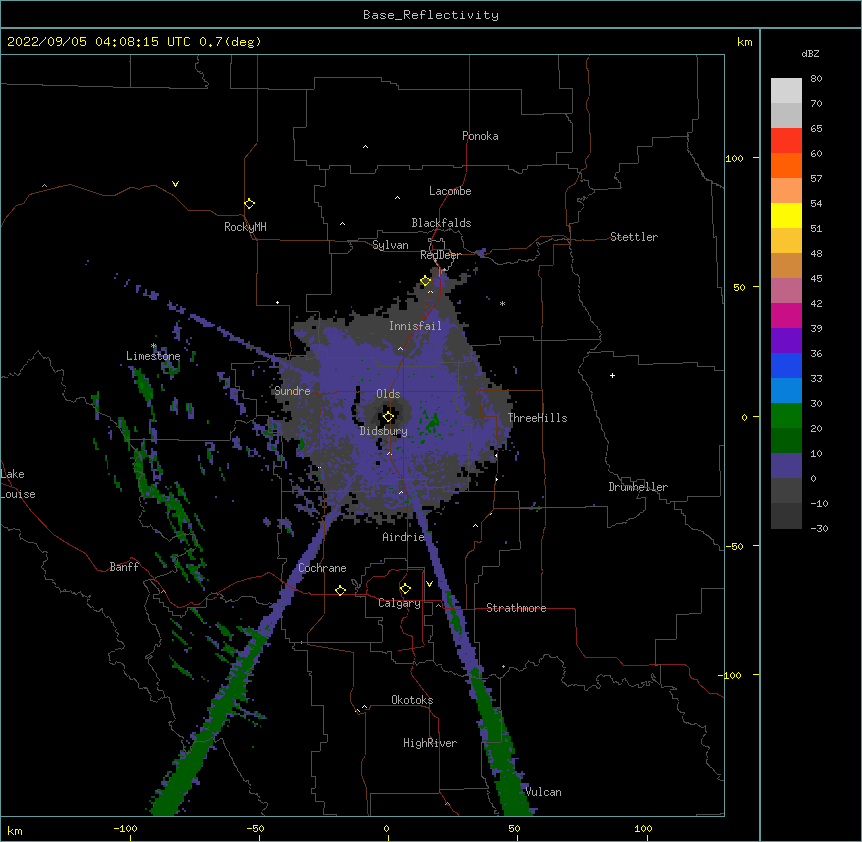The height and width of the screenshot is (842, 862).
Task: Pick the orange 57-60 dBZ legend swatch
Action: (786, 165)
